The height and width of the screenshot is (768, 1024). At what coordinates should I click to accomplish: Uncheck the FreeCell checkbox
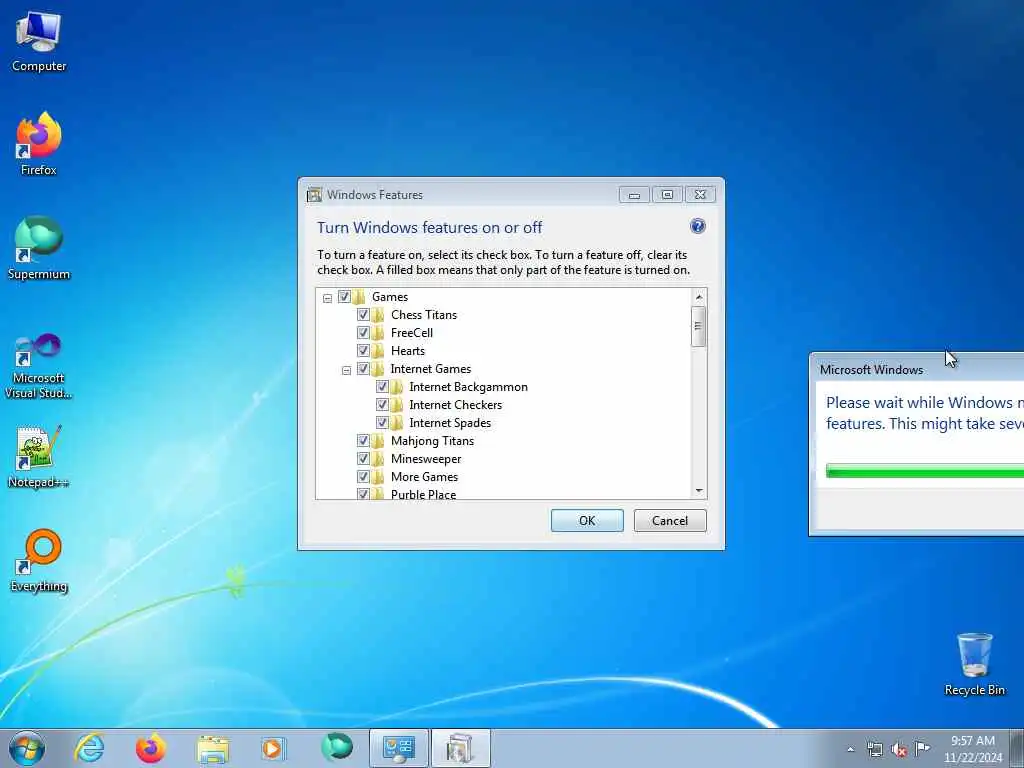point(363,332)
